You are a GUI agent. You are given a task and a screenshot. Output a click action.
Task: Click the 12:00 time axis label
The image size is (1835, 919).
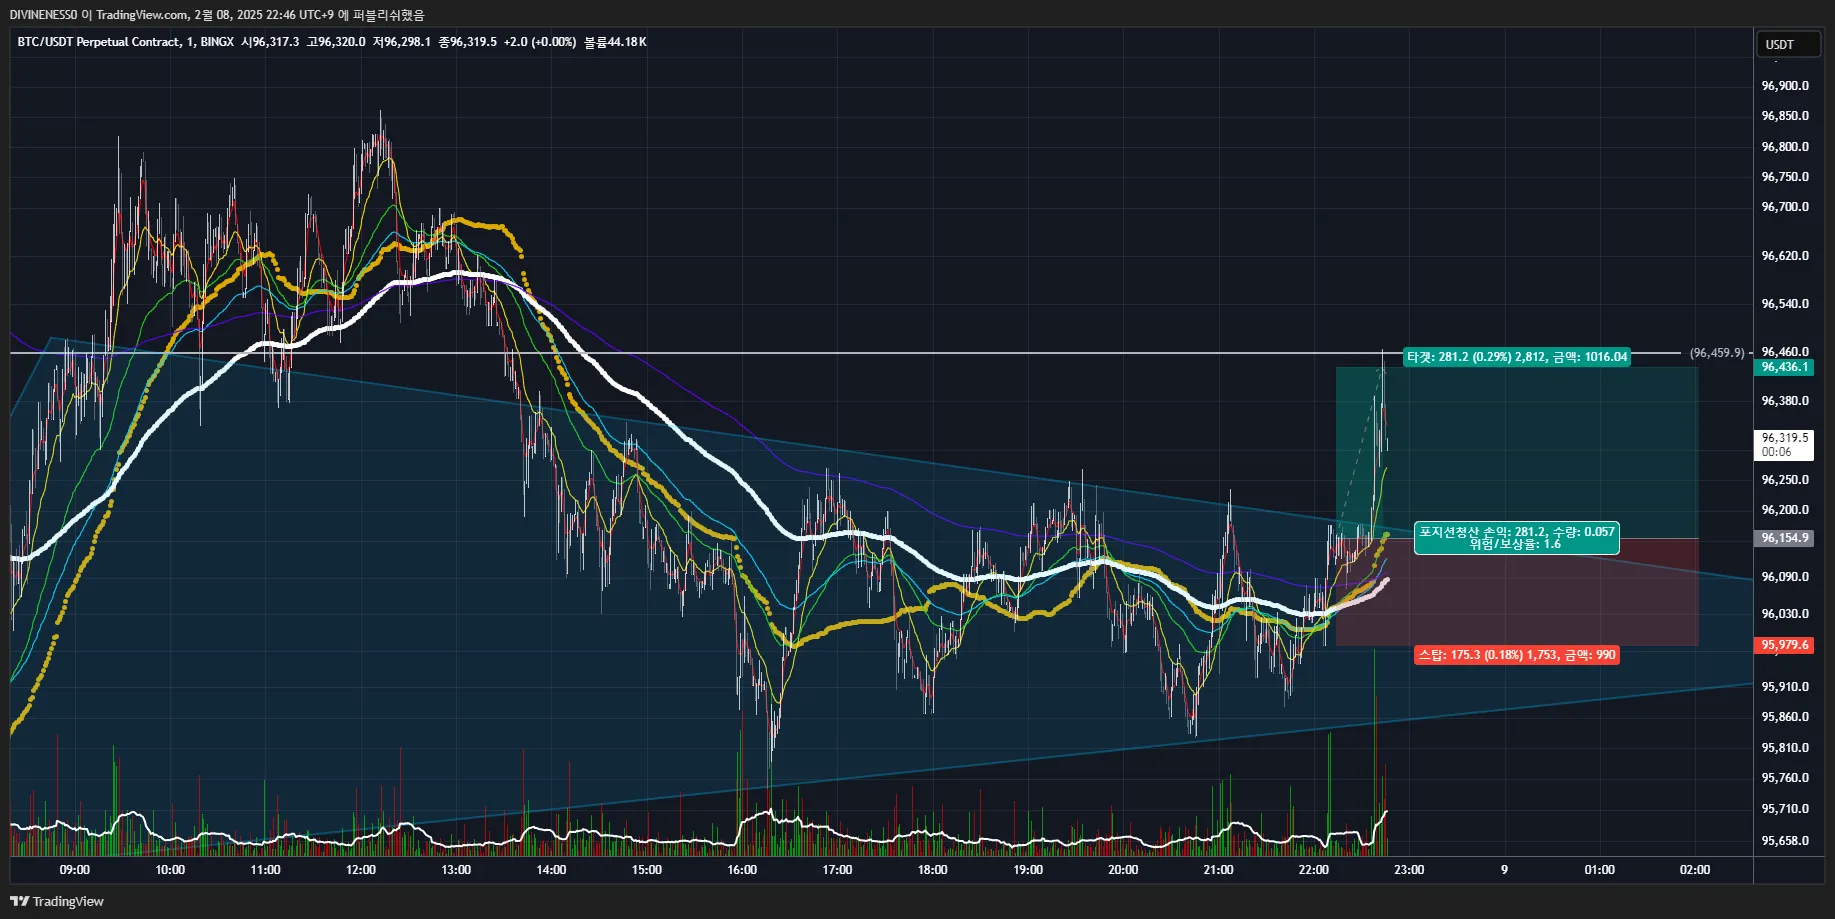(x=361, y=870)
